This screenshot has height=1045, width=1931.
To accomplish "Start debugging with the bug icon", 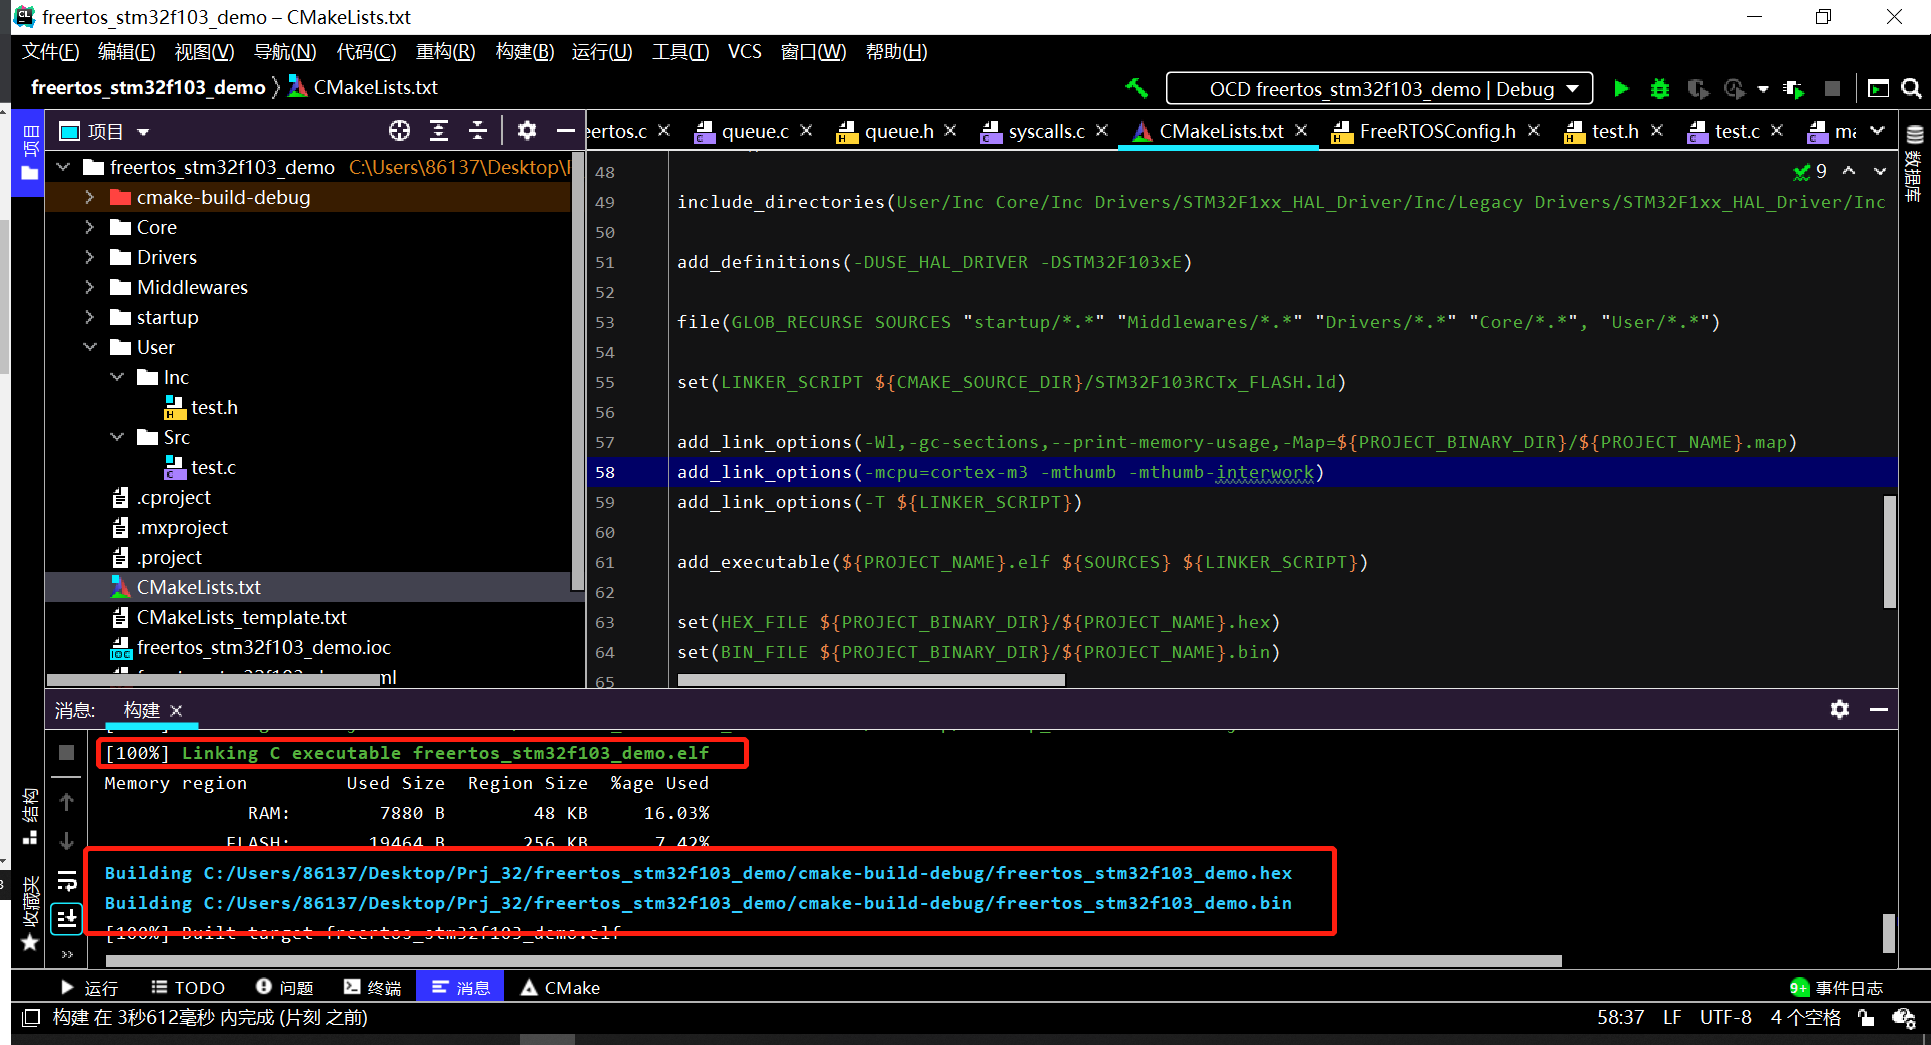I will [x=1660, y=89].
